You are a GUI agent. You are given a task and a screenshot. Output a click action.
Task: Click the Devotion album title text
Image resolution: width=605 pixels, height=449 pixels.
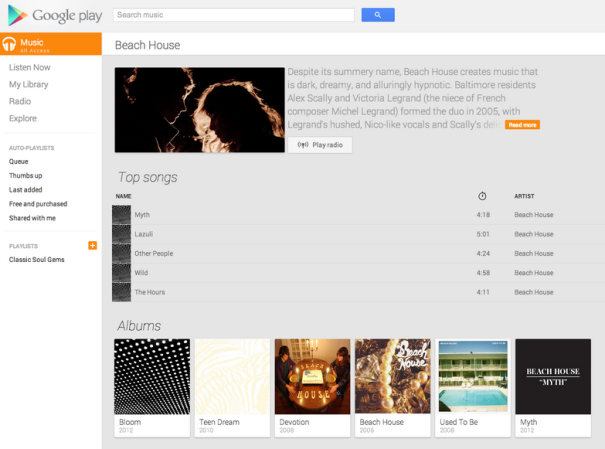[294, 422]
